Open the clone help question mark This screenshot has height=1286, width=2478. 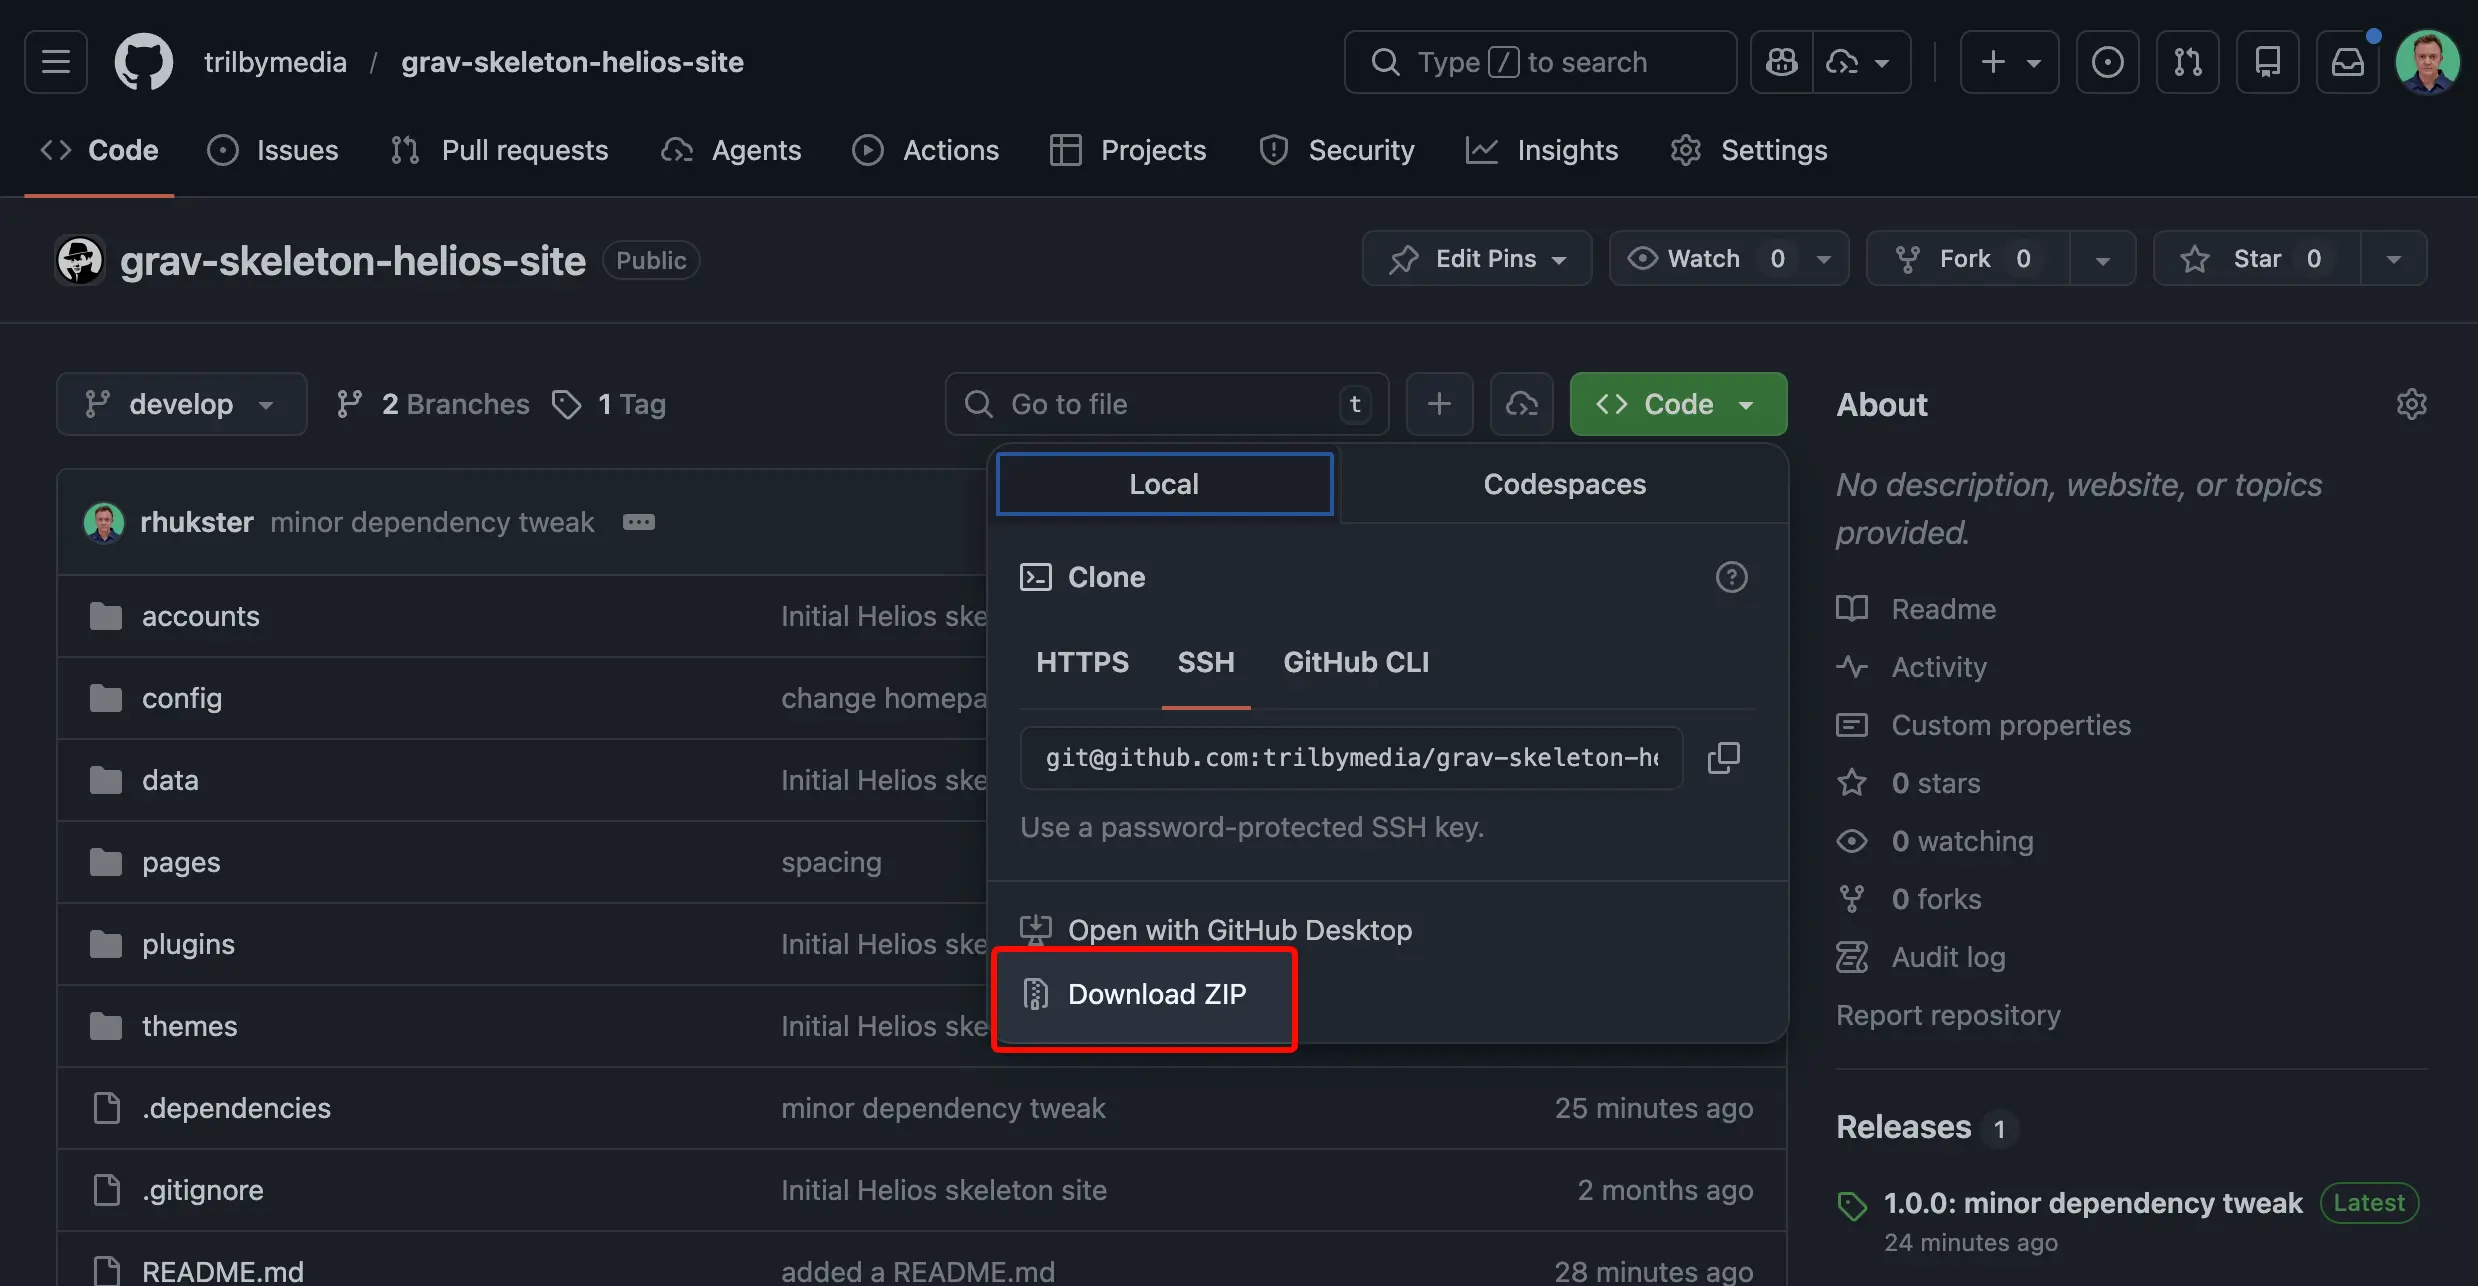[1731, 577]
